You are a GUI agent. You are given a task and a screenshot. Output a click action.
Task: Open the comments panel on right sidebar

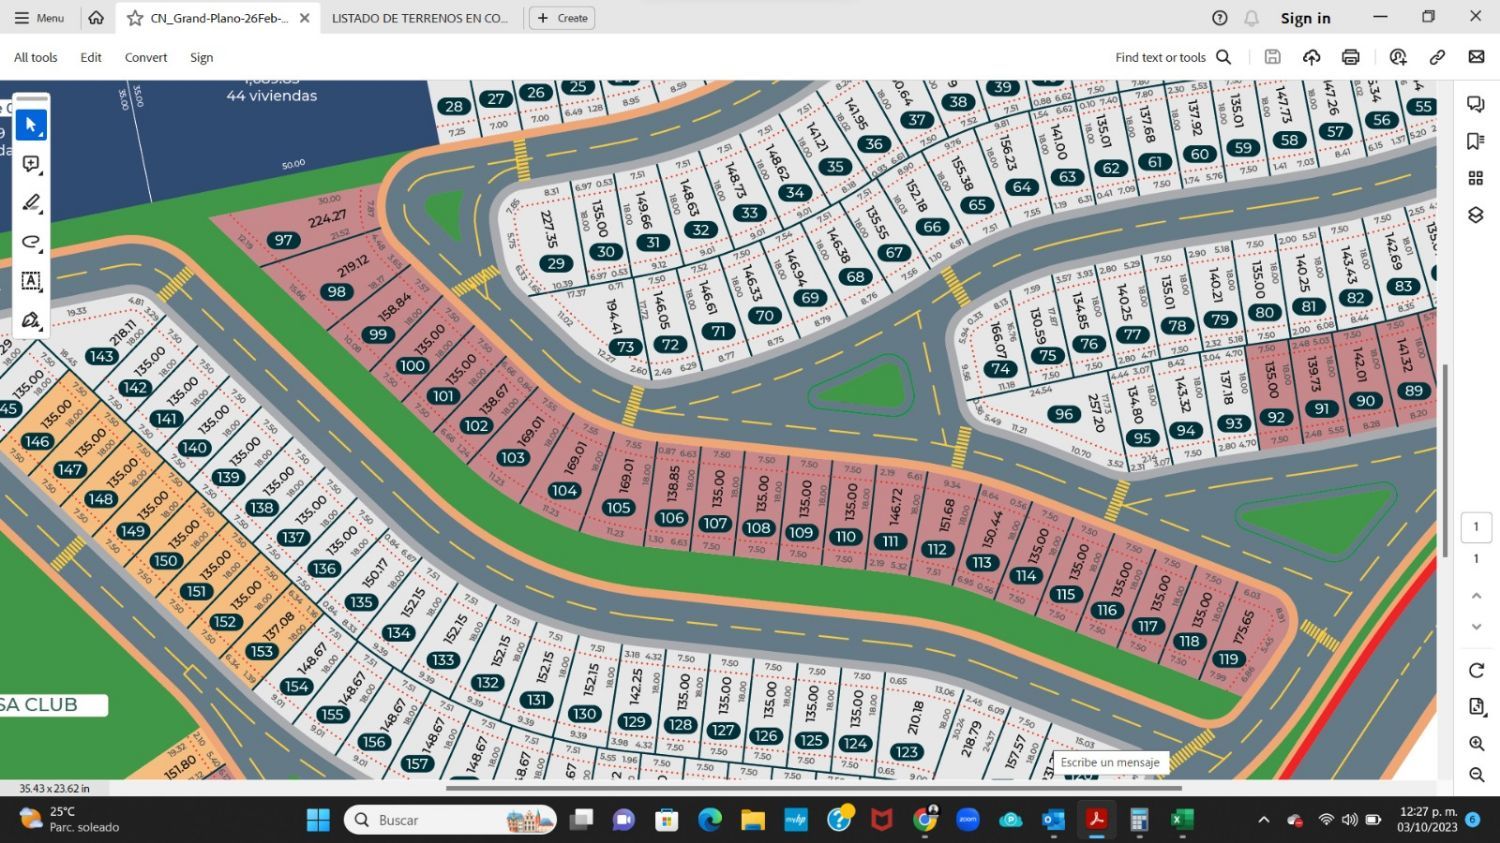1475,105
